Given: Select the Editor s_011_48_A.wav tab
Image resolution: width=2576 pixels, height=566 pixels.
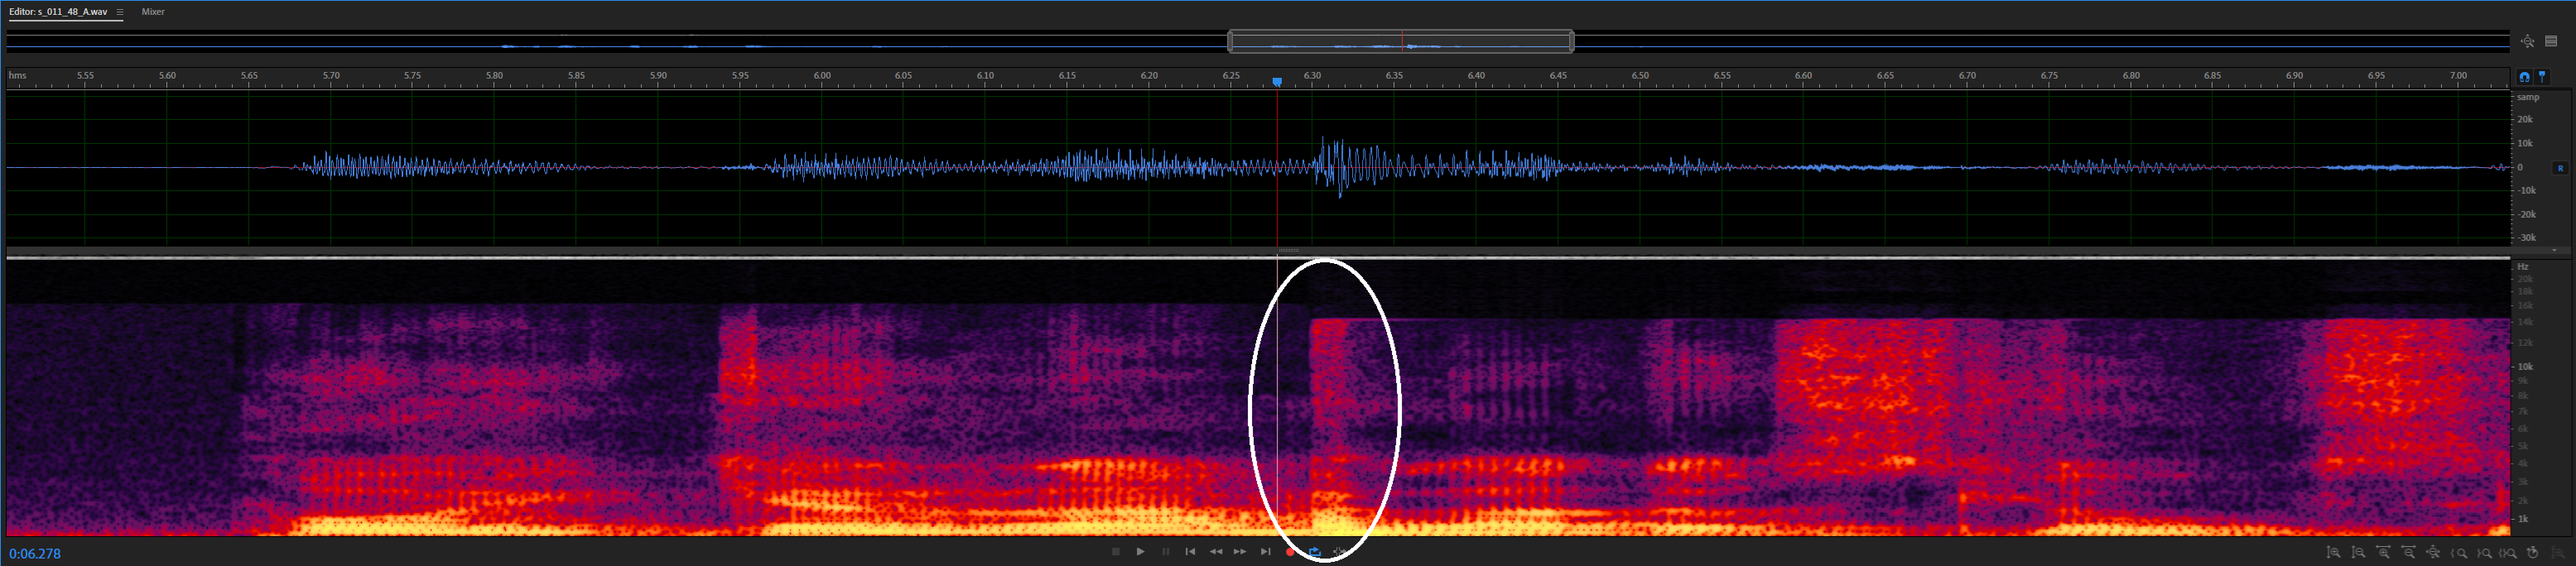Looking at the screenshot, I should coord(58,12).
